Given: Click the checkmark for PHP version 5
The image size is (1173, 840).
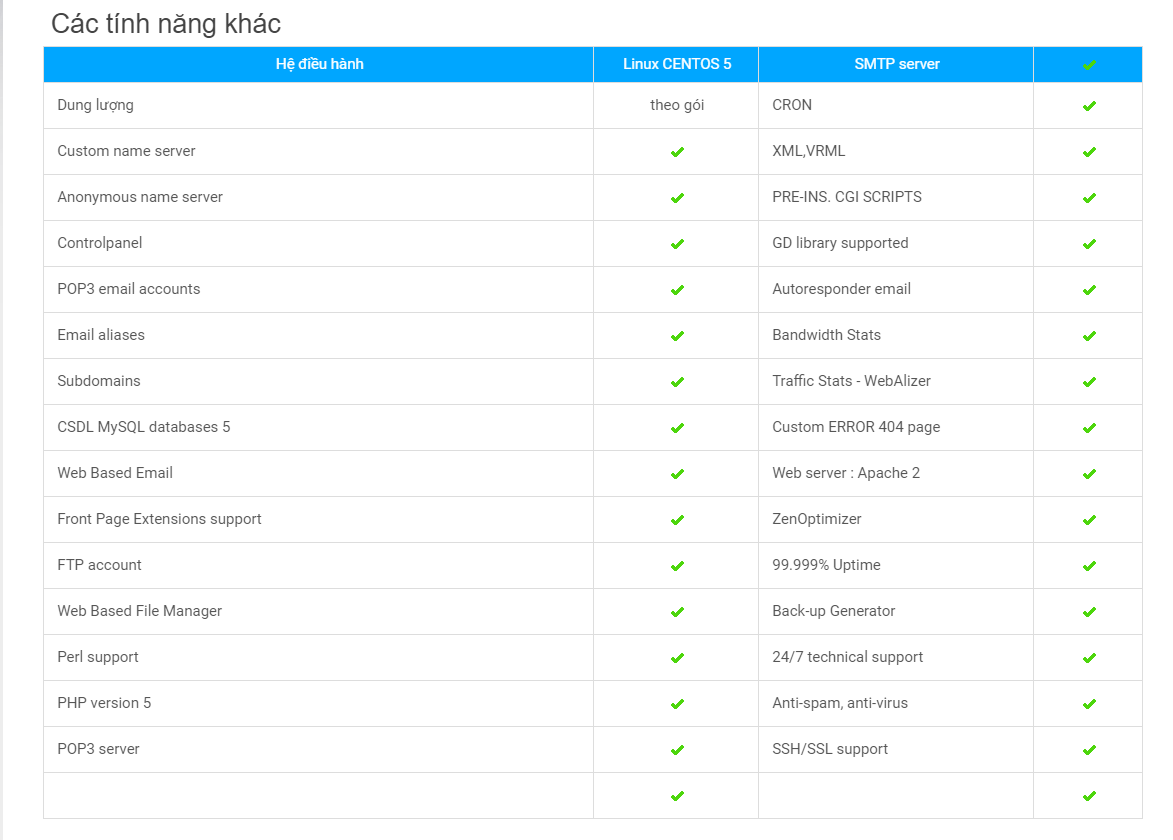Looking at the screenshot, I should coord(677,704).
